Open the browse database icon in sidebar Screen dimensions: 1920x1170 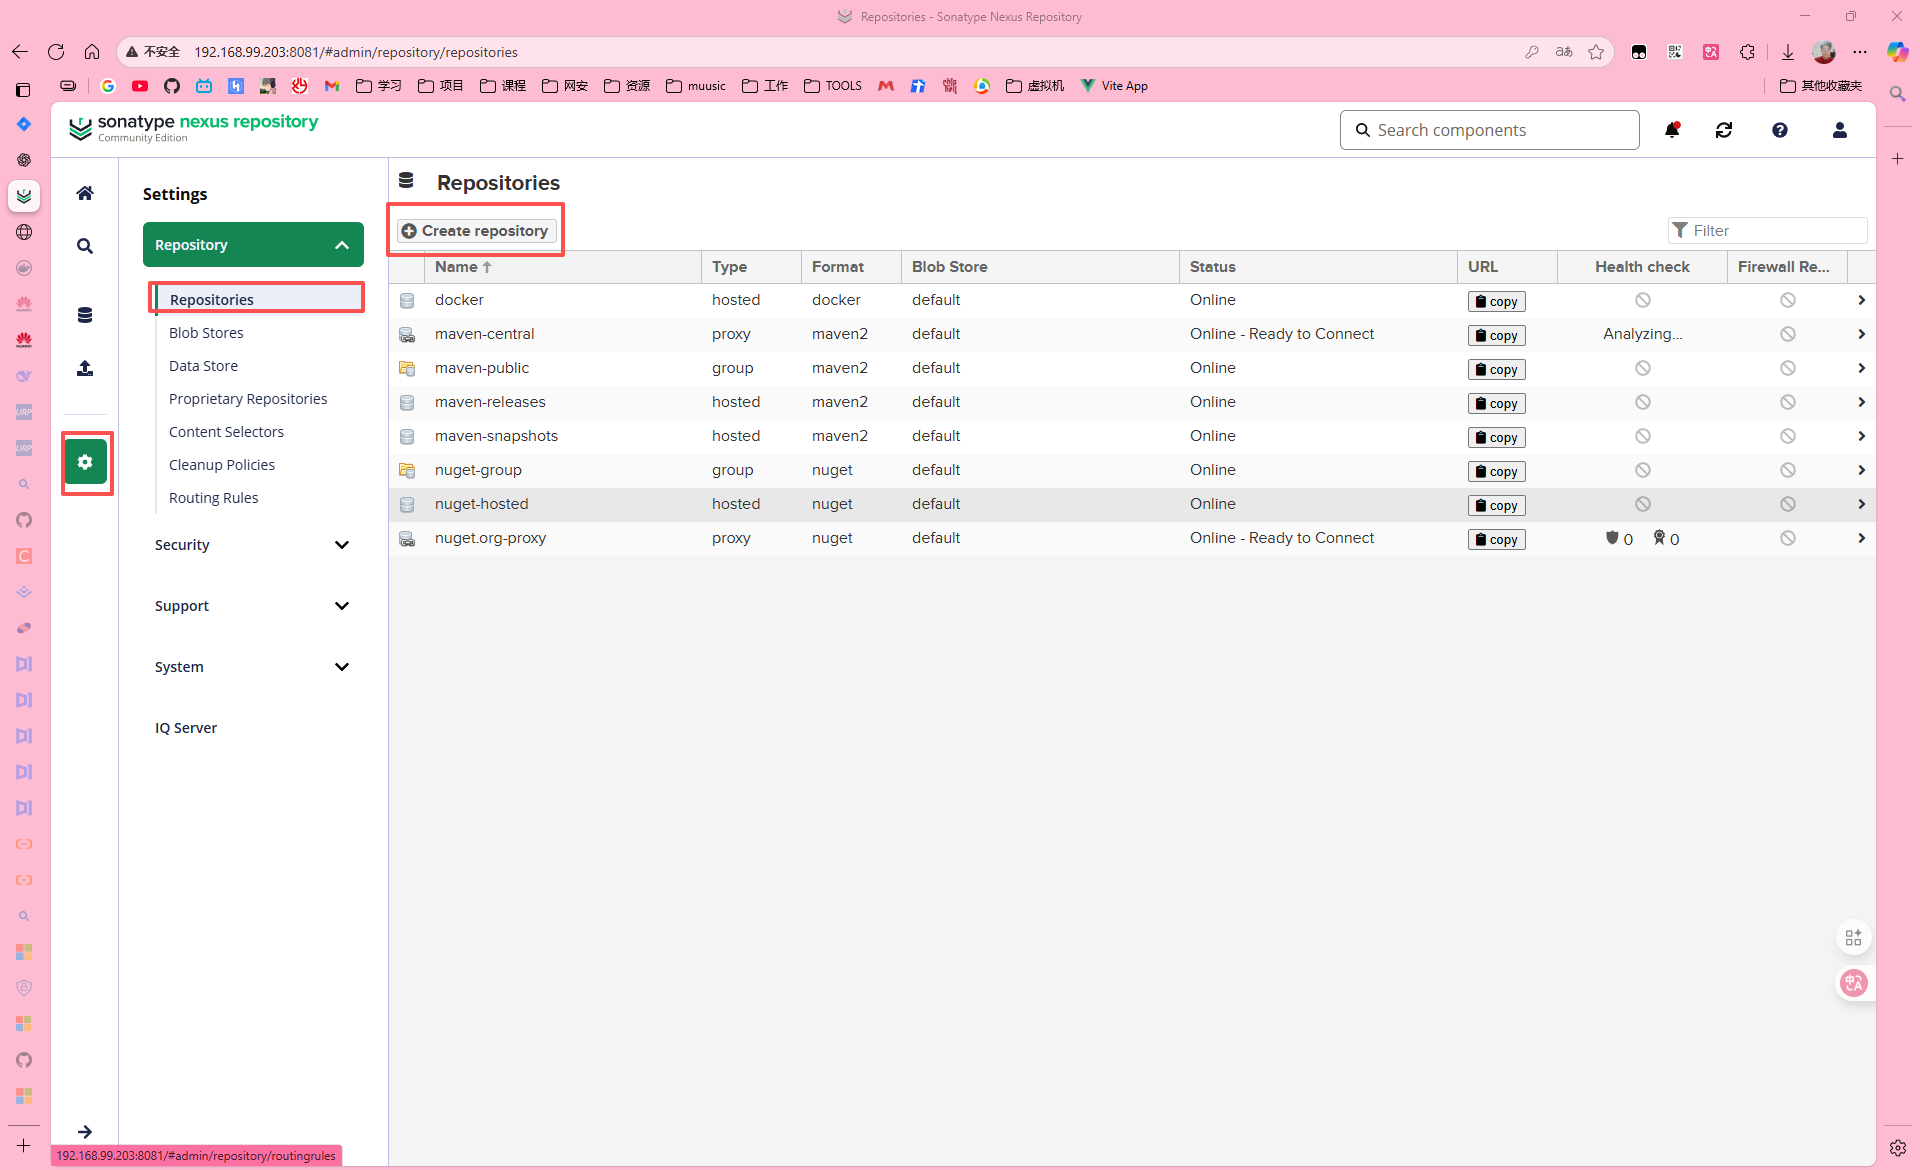pyautogui.click(x=85, y=315)
